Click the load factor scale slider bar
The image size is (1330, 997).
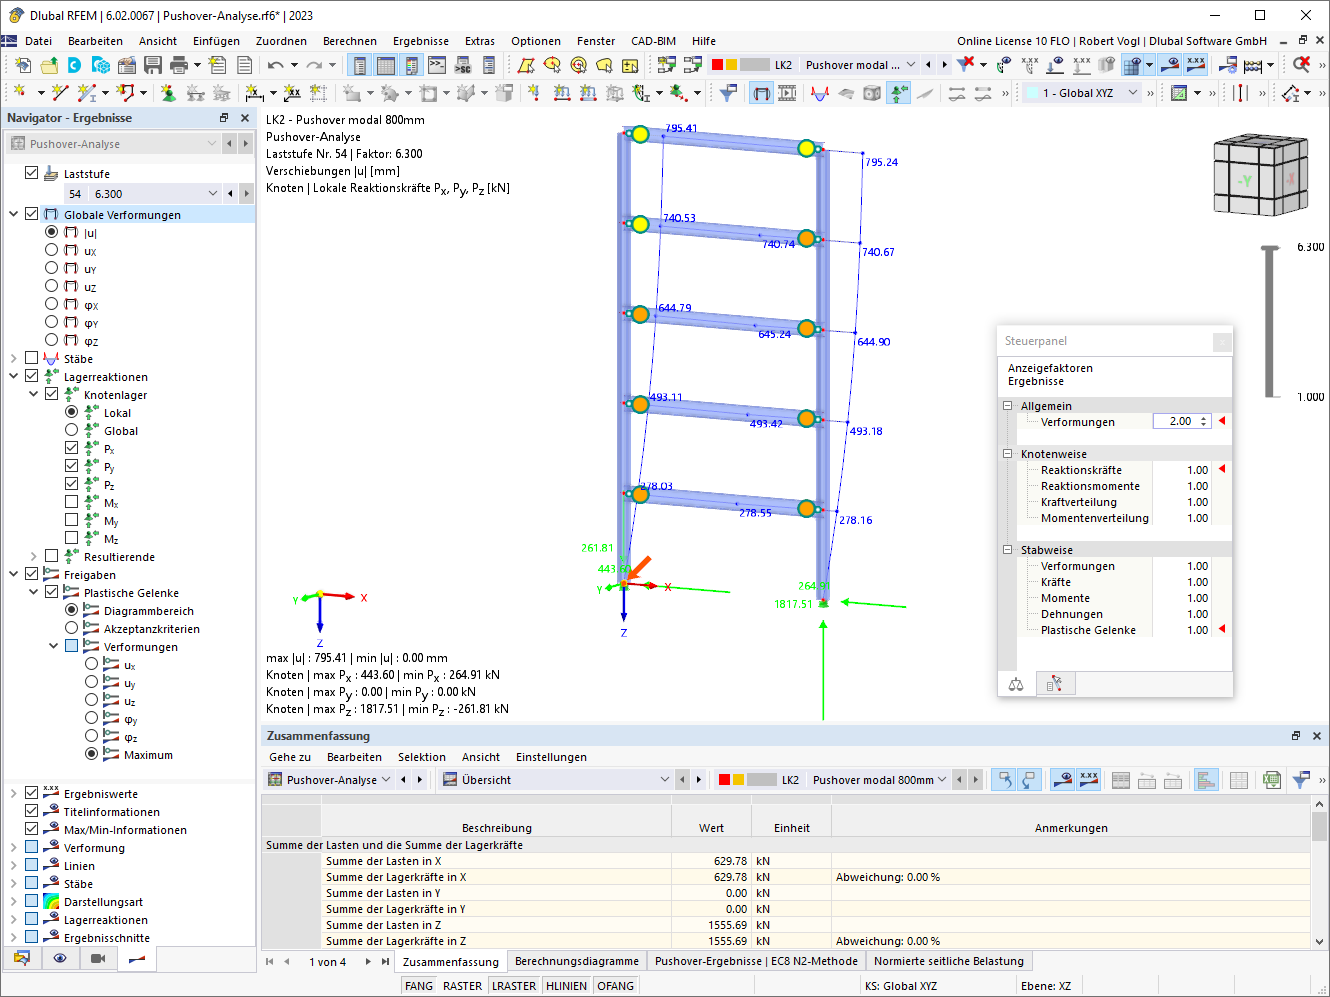tap(1270, 322)
